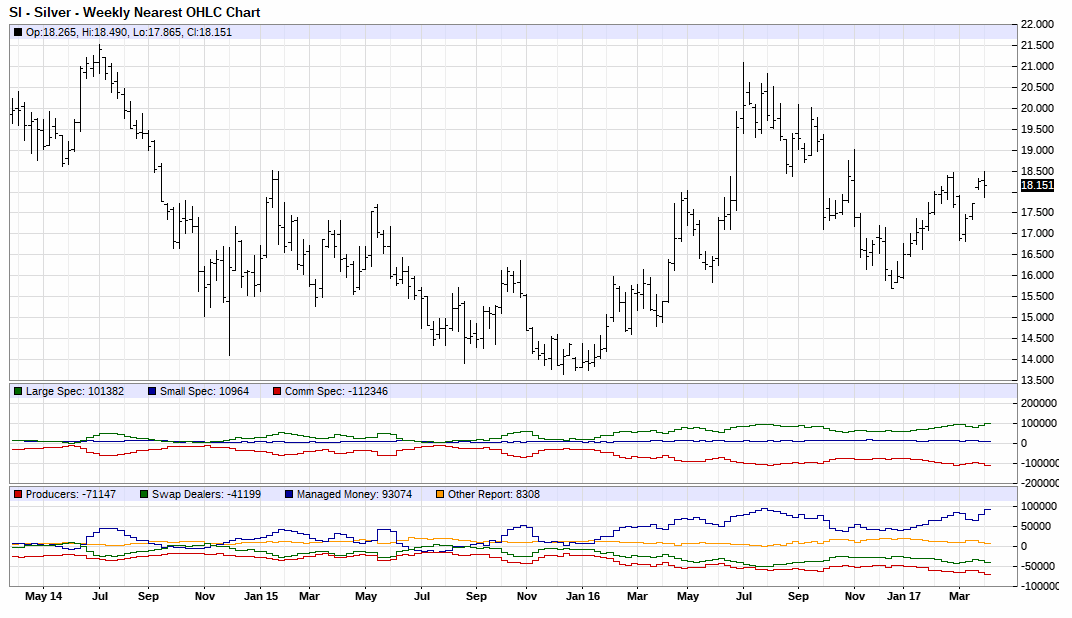Click the 14.500 price axis label
Image resolution: width=1072 pixels, height=618 pixels.
click(x=1037, y=338)
